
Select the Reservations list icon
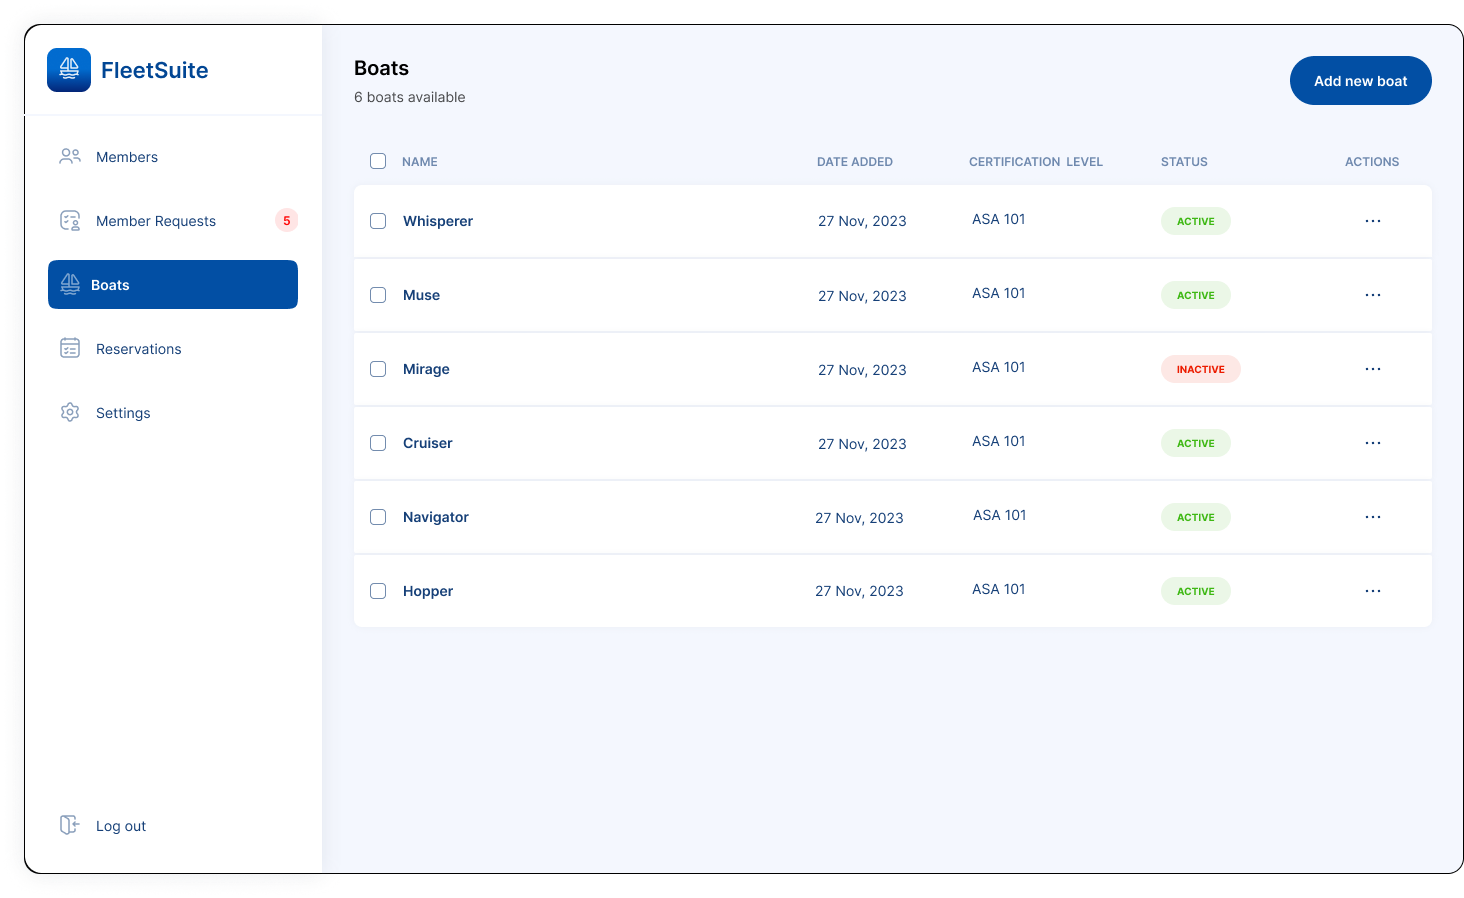pyautogui.click(x=69, y=348)
